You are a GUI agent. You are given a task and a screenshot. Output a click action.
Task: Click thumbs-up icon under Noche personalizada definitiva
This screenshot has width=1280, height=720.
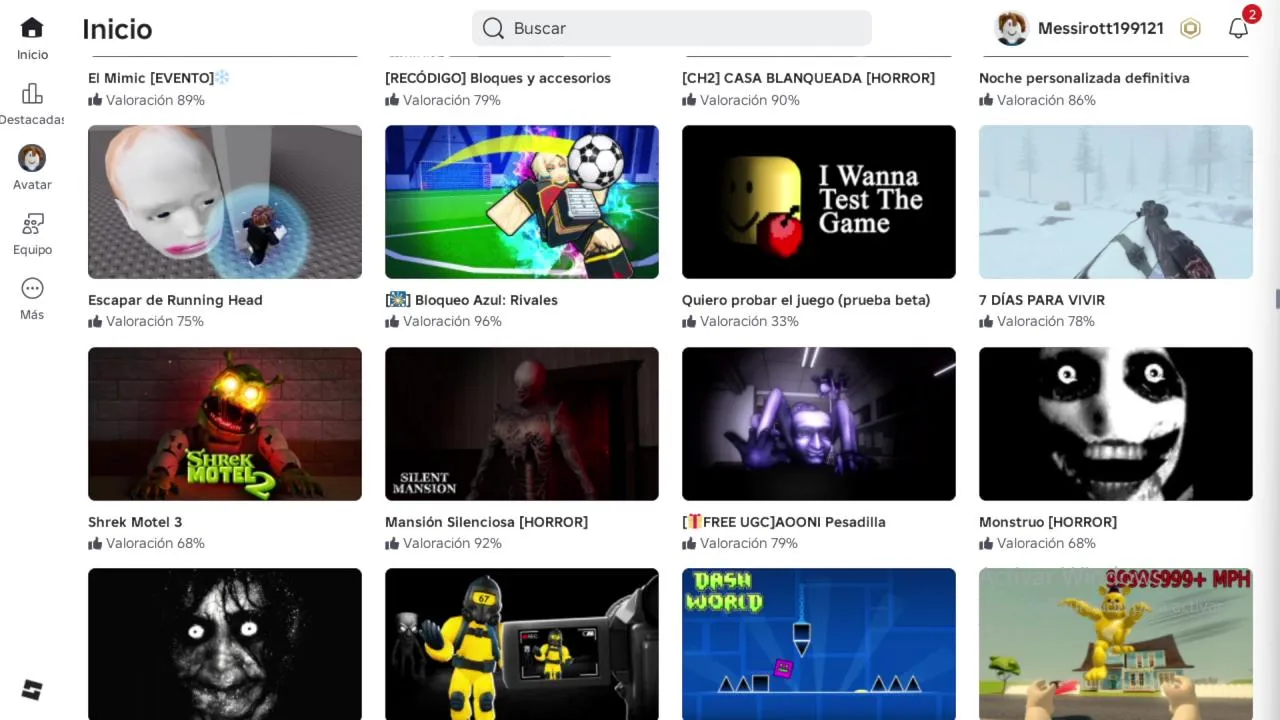pos(986,100)
